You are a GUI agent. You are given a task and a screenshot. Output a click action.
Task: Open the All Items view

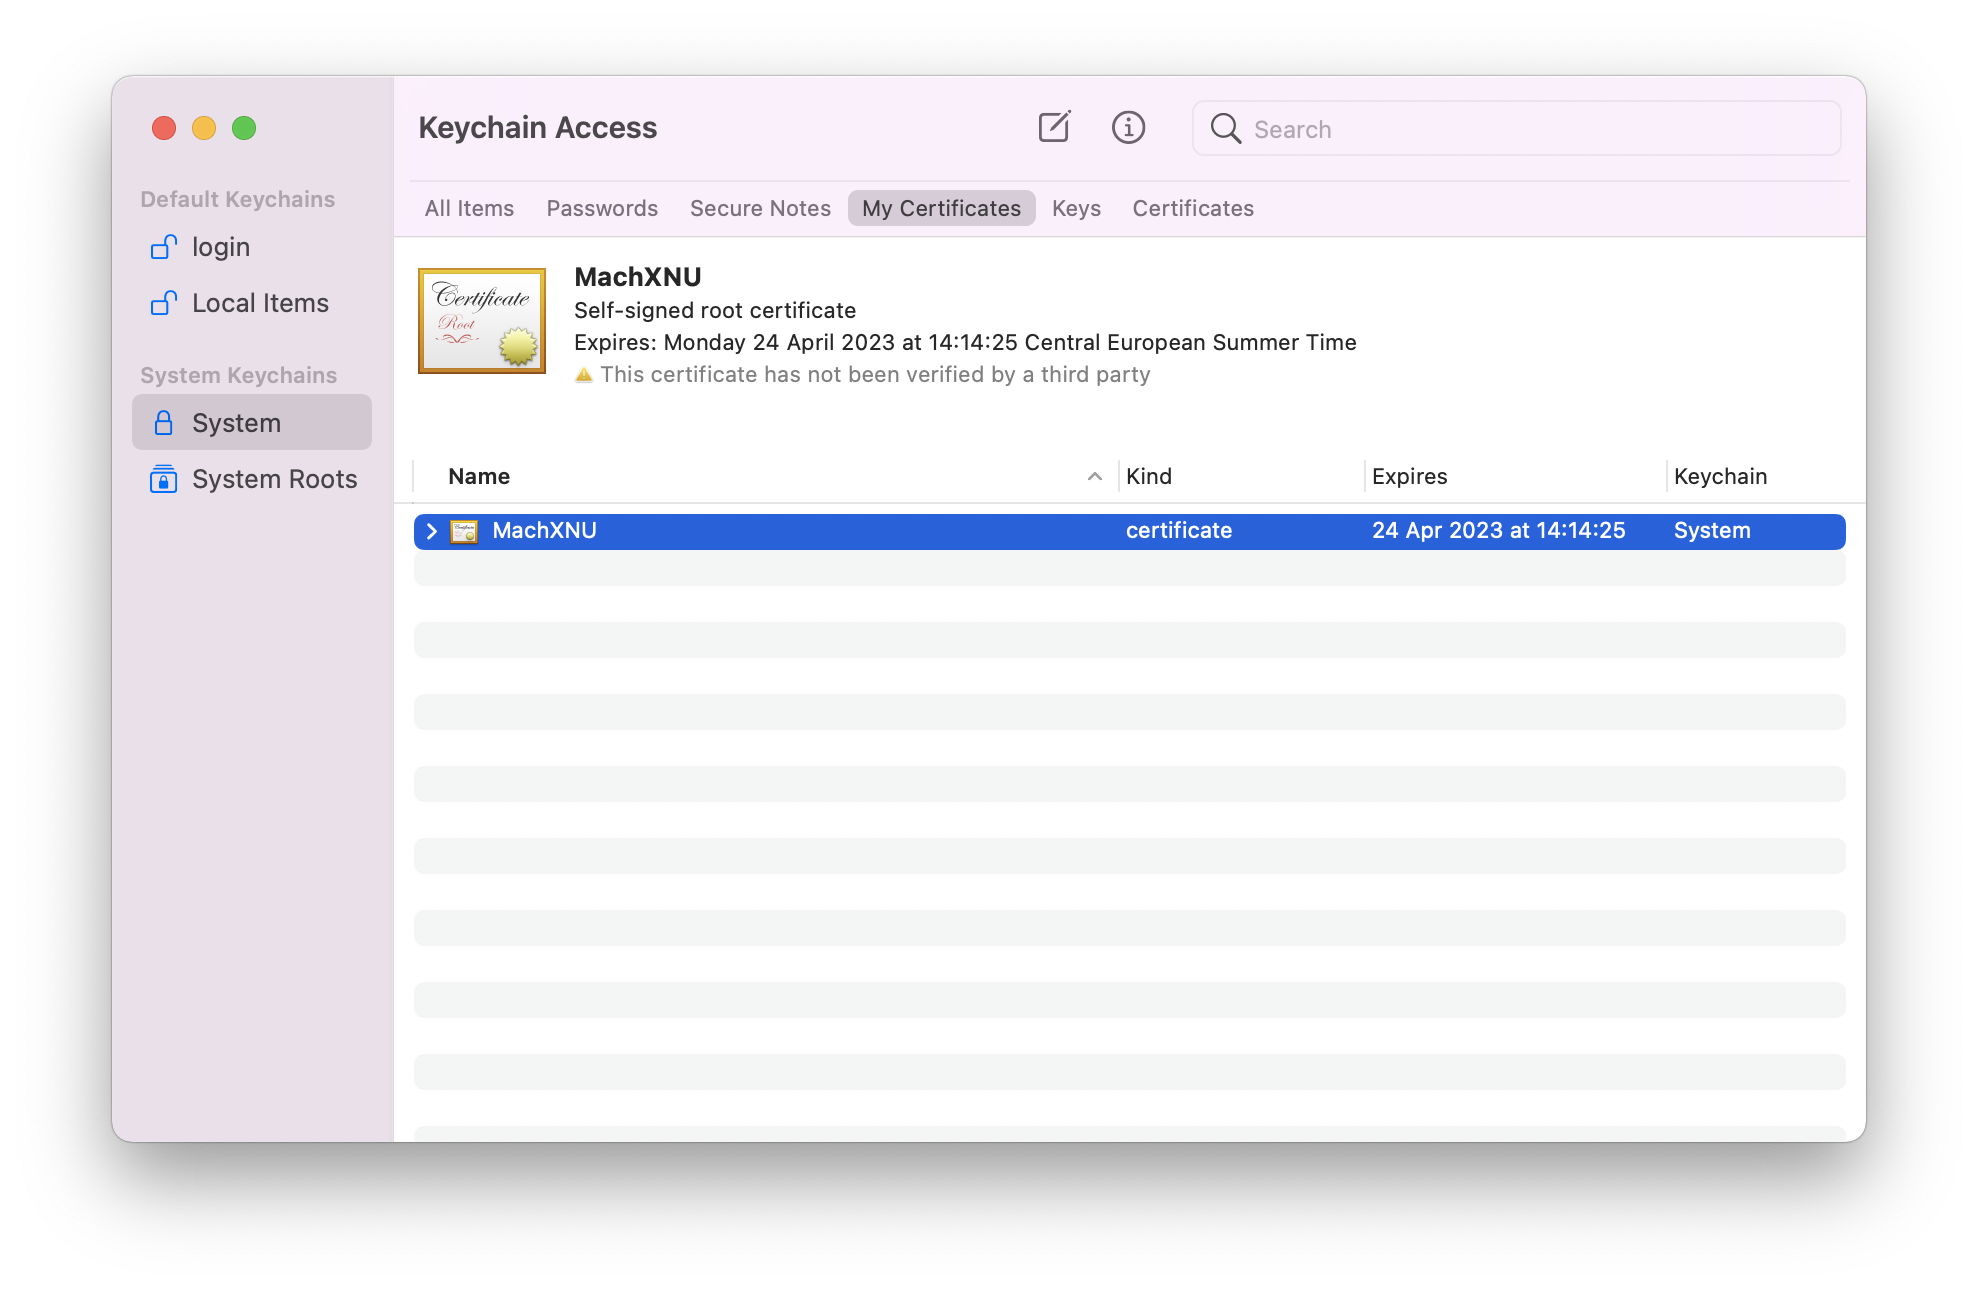pos(469,208)
